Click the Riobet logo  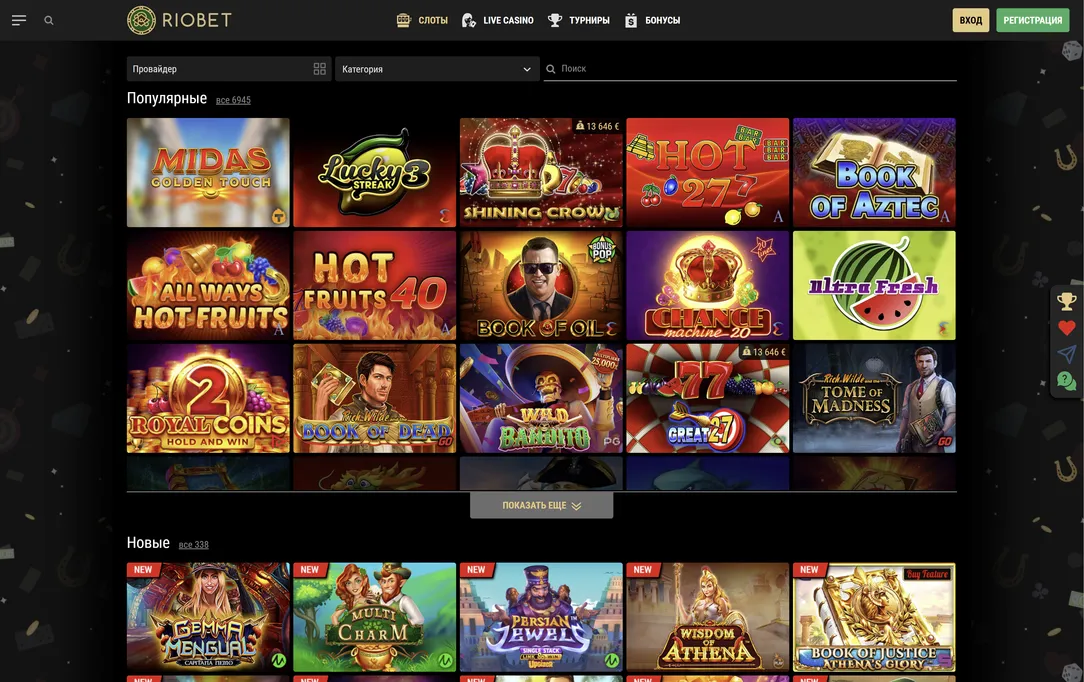pyautogui.click(x=180, y=20)
